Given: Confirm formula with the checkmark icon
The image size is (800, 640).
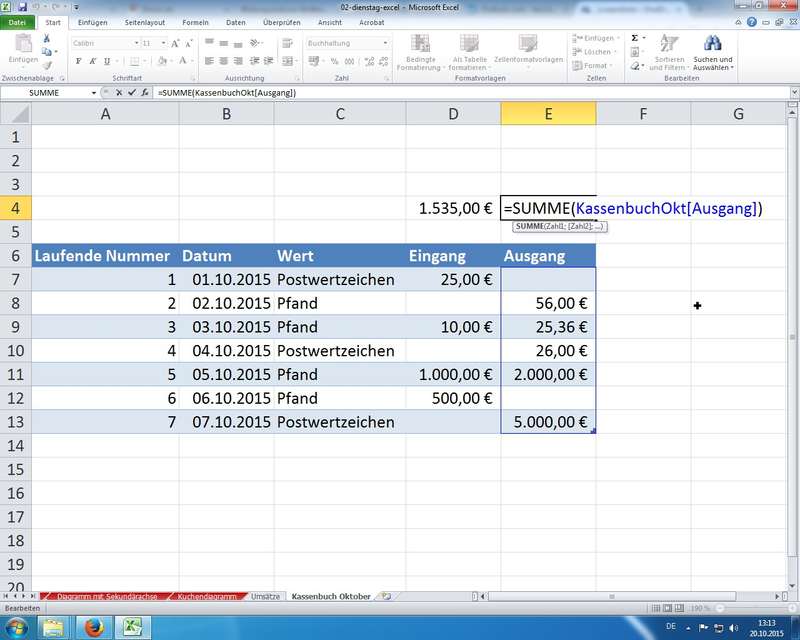Looking at the screenshot, I should (x=132, y=93).
